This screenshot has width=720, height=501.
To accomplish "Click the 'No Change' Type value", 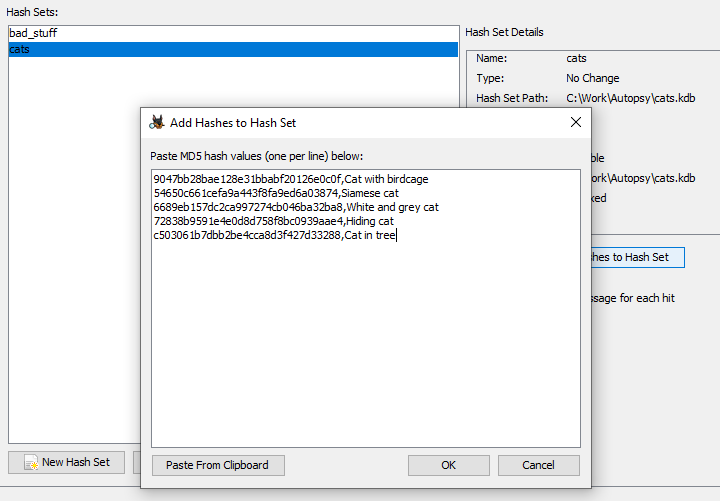I will 592,78.
